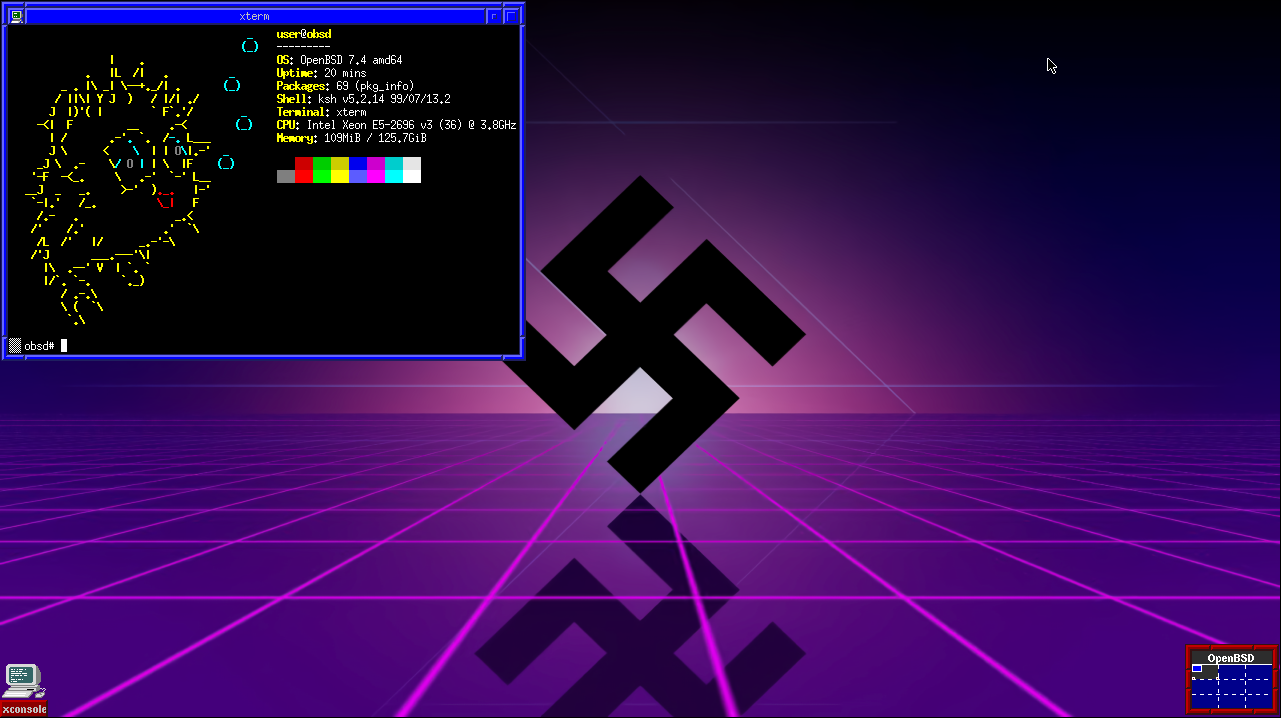
Task: Click the OS: OpenBSD 7.4 amd64 line
Action: [x=339, y=60]
